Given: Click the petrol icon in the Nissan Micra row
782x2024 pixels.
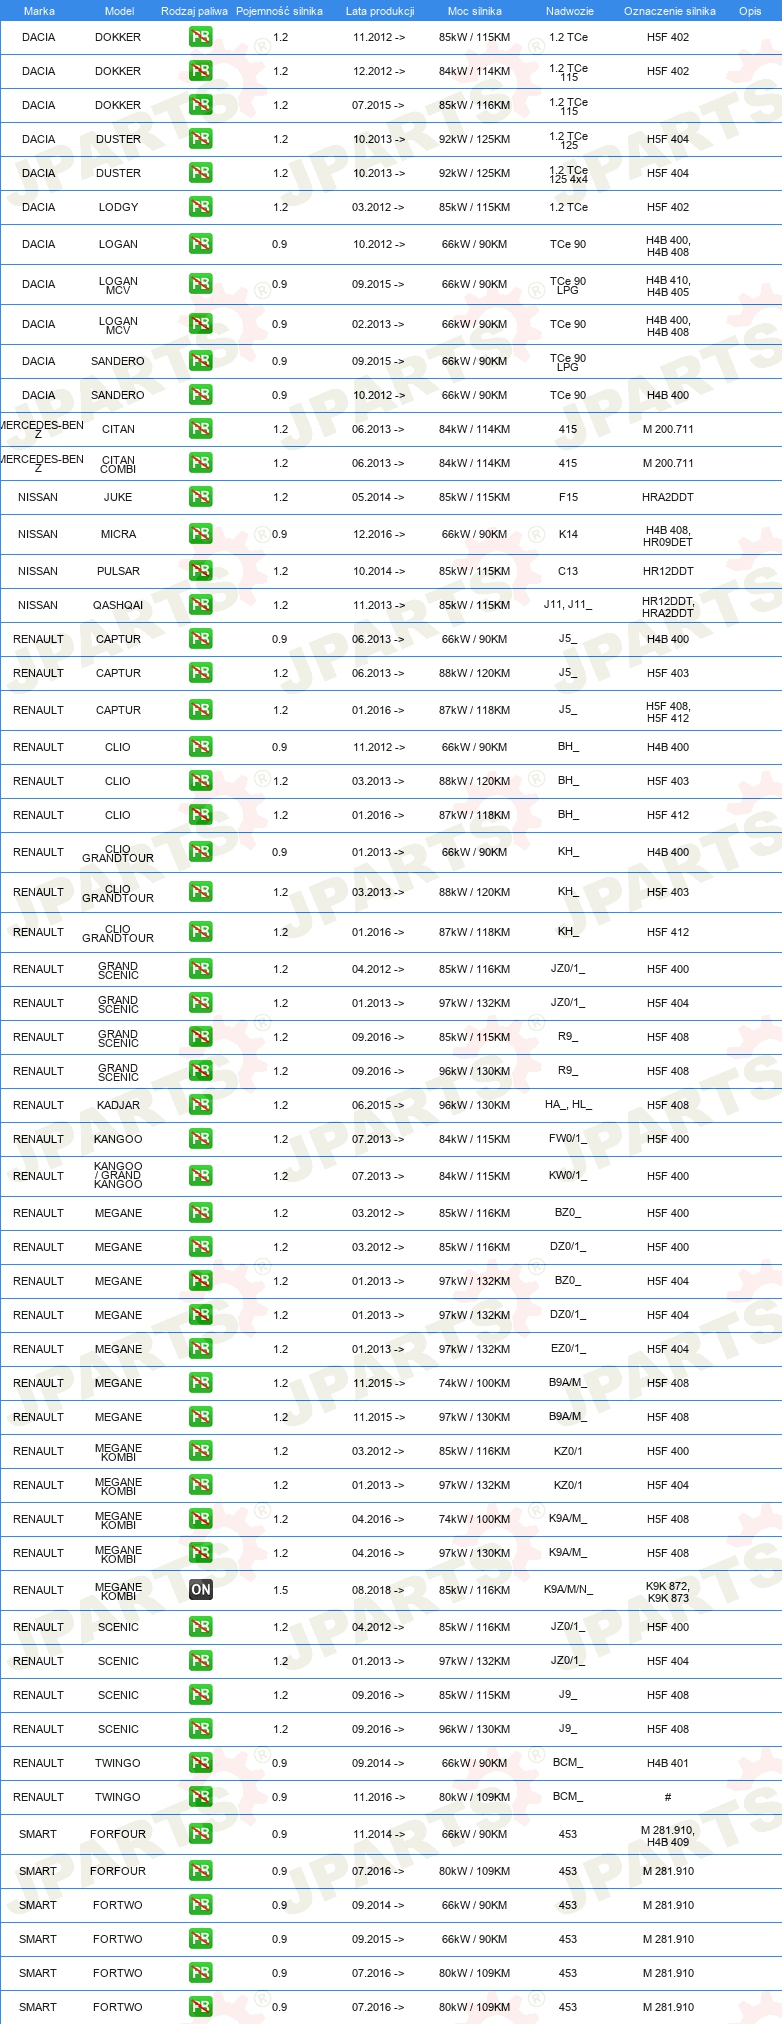Looking at the screenshot, I should (201, 534).
